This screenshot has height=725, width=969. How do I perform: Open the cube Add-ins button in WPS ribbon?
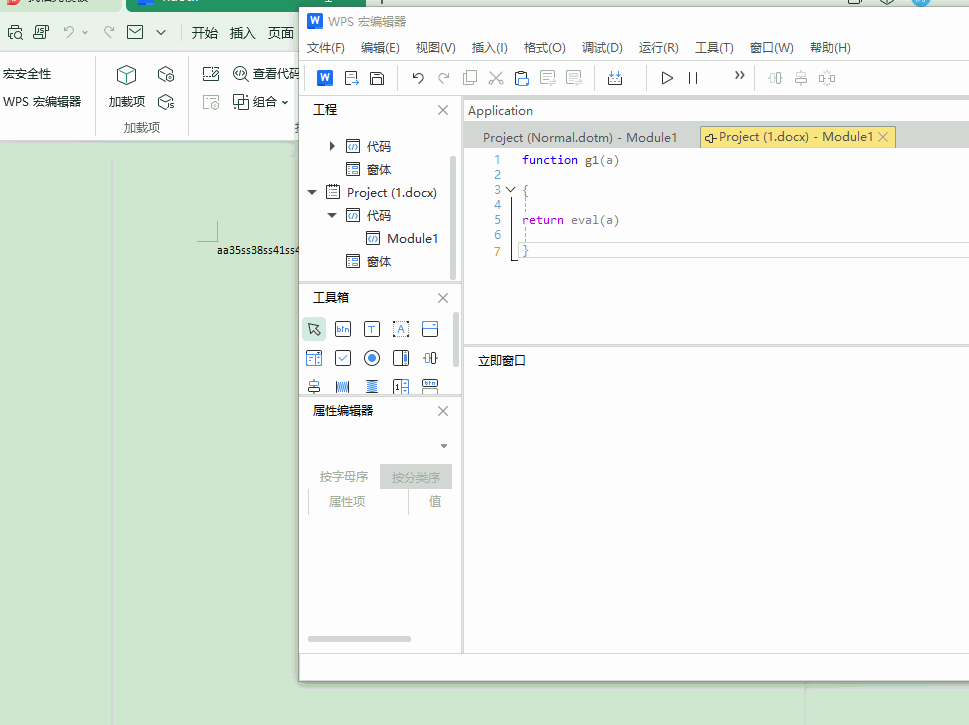(x=127, y=87)
